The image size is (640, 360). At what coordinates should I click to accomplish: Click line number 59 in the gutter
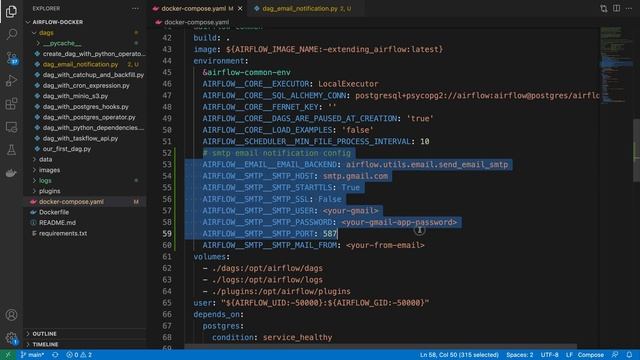coord(167,234)
